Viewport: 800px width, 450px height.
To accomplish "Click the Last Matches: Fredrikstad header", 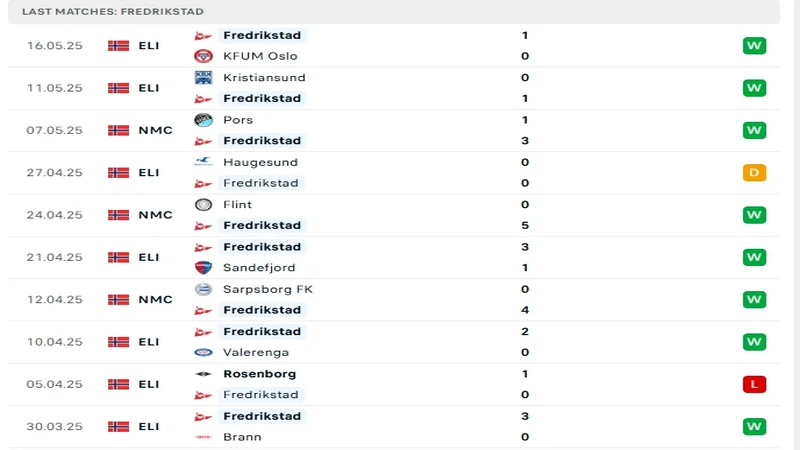I will [113, 11].
